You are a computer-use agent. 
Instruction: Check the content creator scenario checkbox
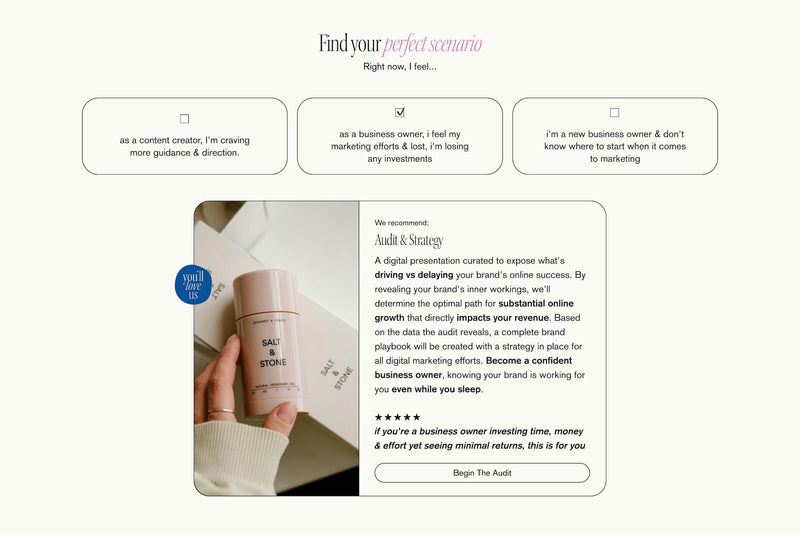coord(184,118)
